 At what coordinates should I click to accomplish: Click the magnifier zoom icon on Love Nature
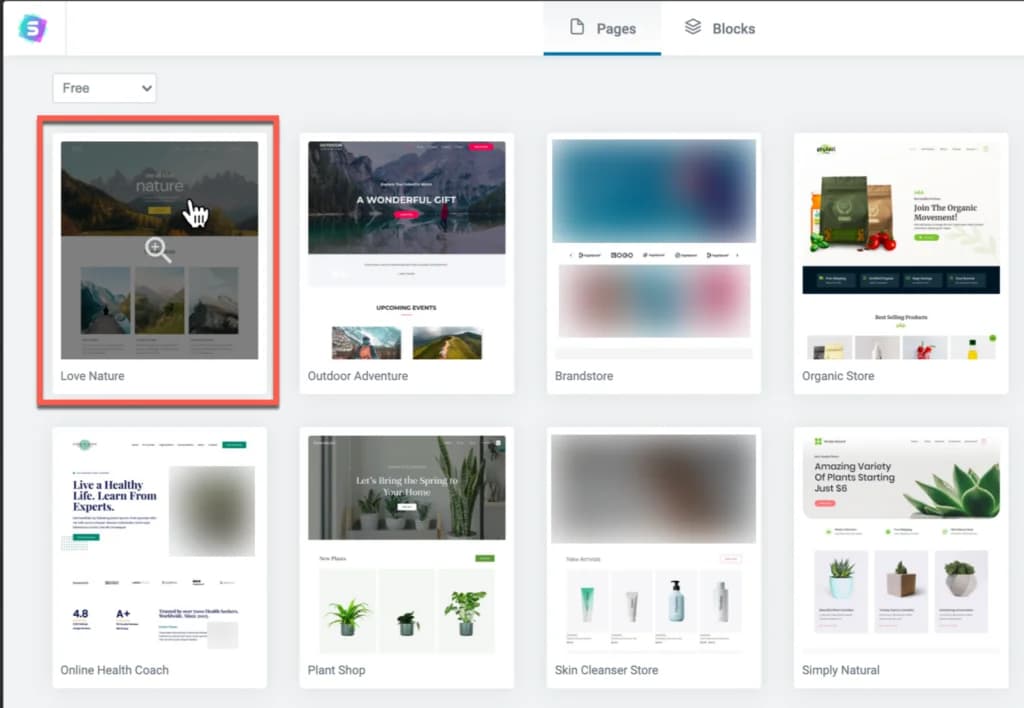(158, 250)
